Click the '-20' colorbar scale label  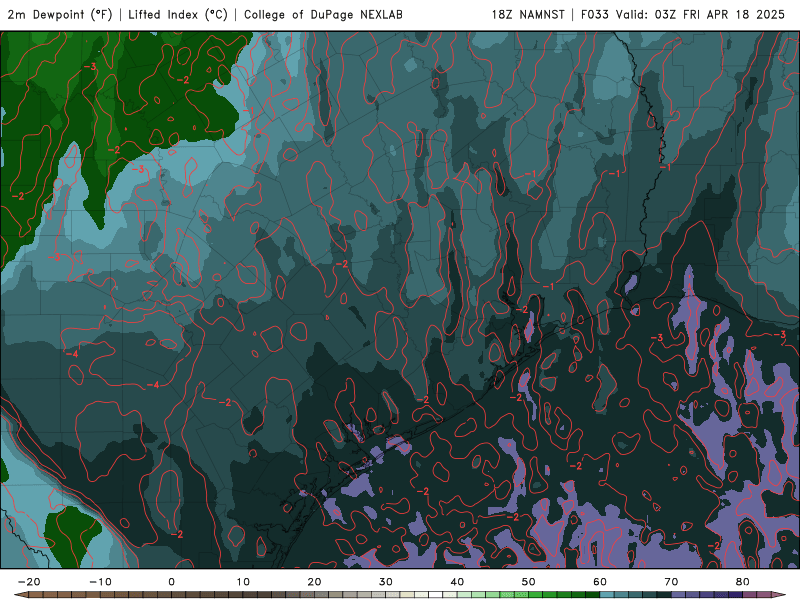pos(29,582)
